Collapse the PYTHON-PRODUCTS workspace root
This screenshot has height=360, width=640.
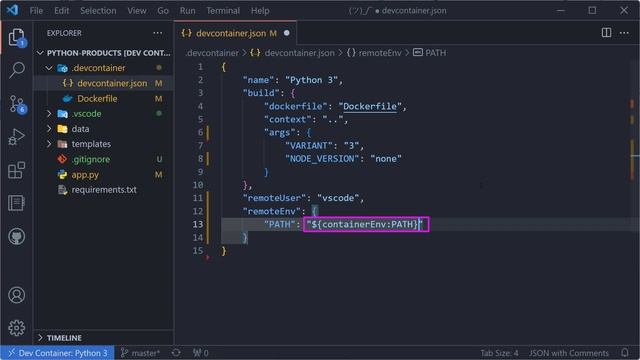[103, 53]
